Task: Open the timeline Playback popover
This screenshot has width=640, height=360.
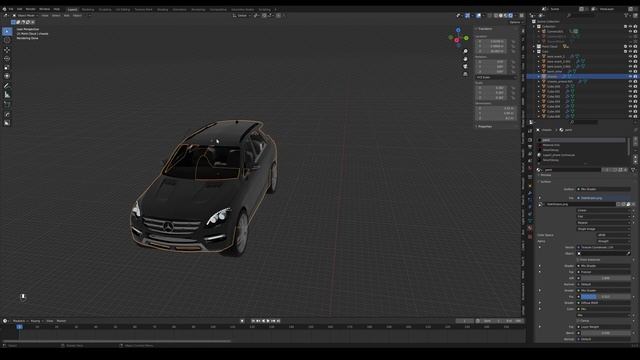Action: click(x=19, y=321)
